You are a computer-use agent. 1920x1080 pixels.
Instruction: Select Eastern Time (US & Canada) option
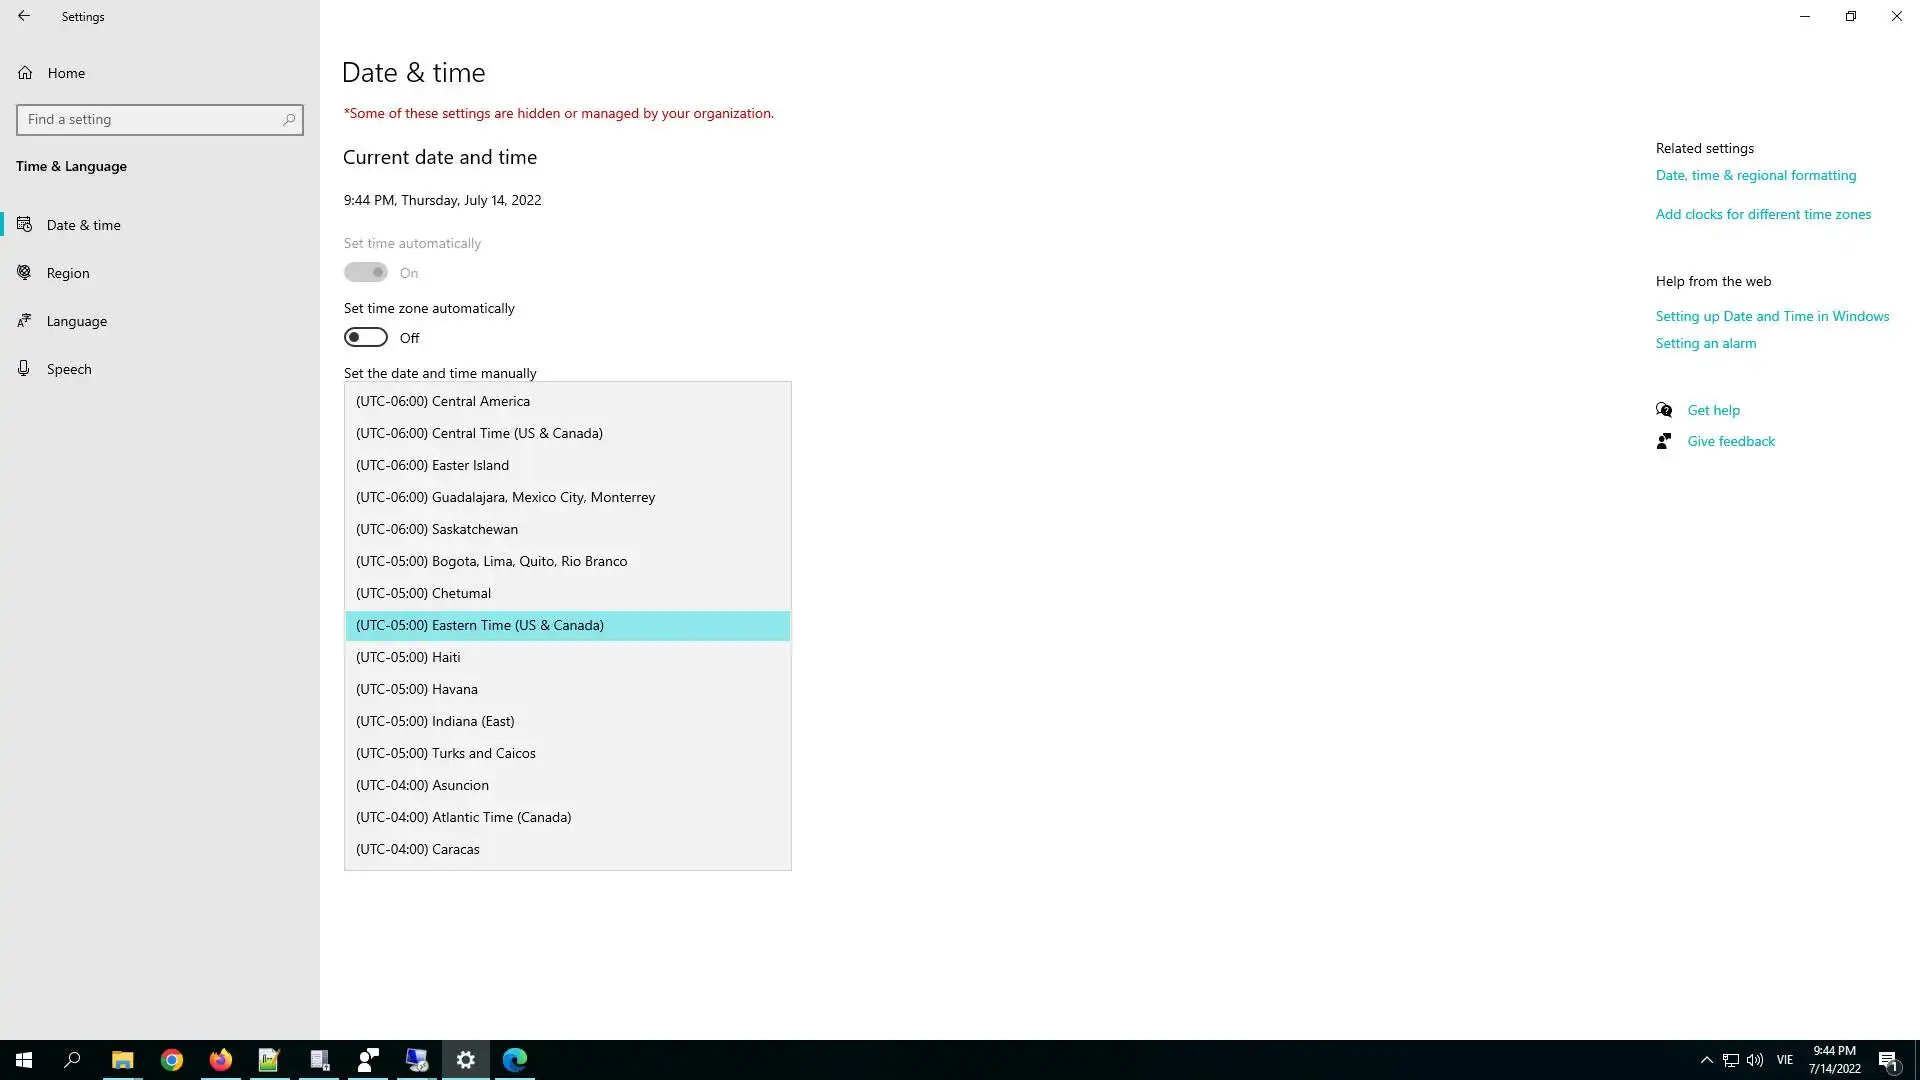point(567,626)
